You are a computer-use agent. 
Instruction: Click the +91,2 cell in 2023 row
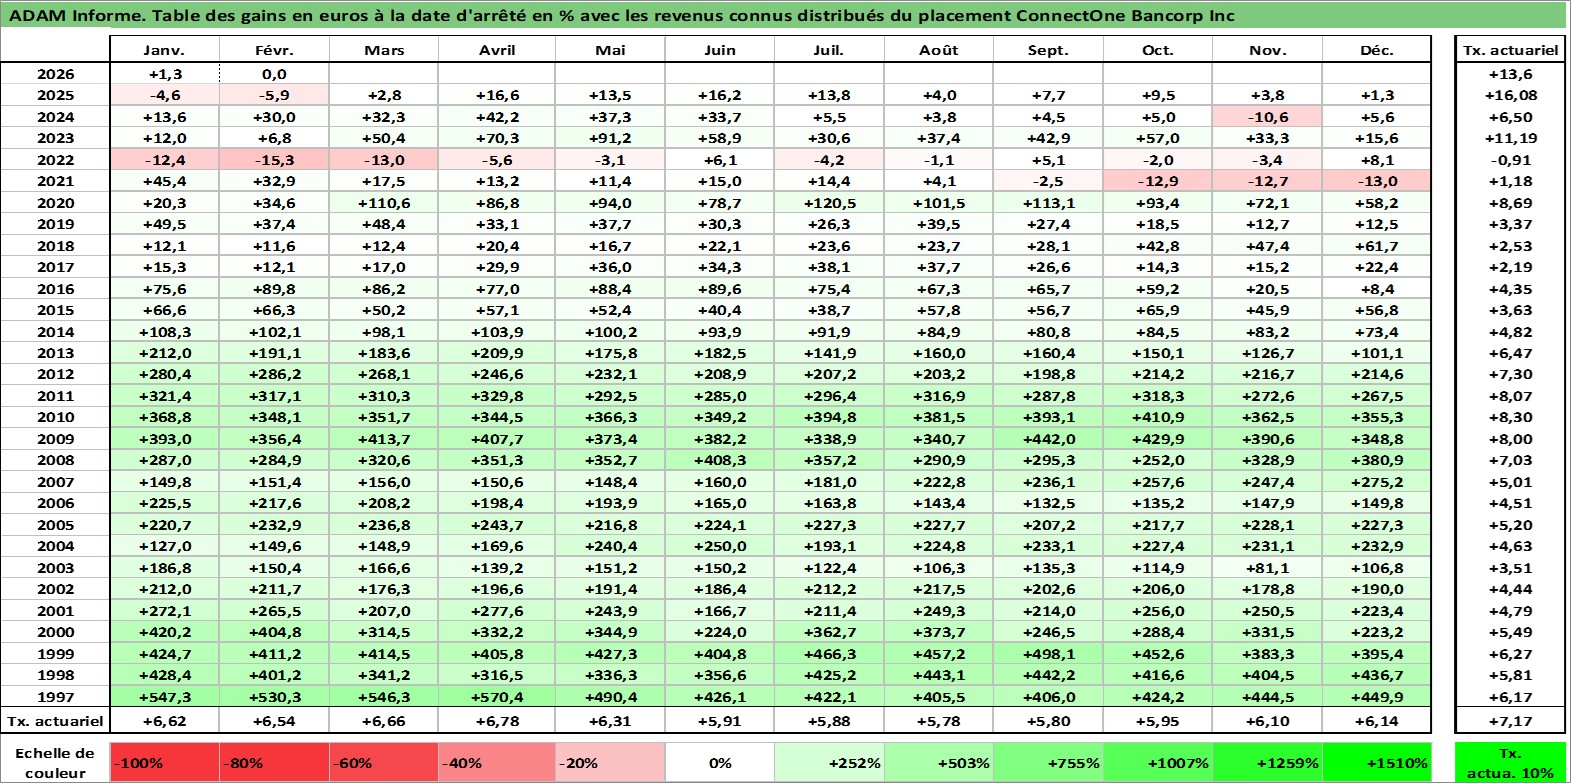pyautogui.click(x=610, y=138)
